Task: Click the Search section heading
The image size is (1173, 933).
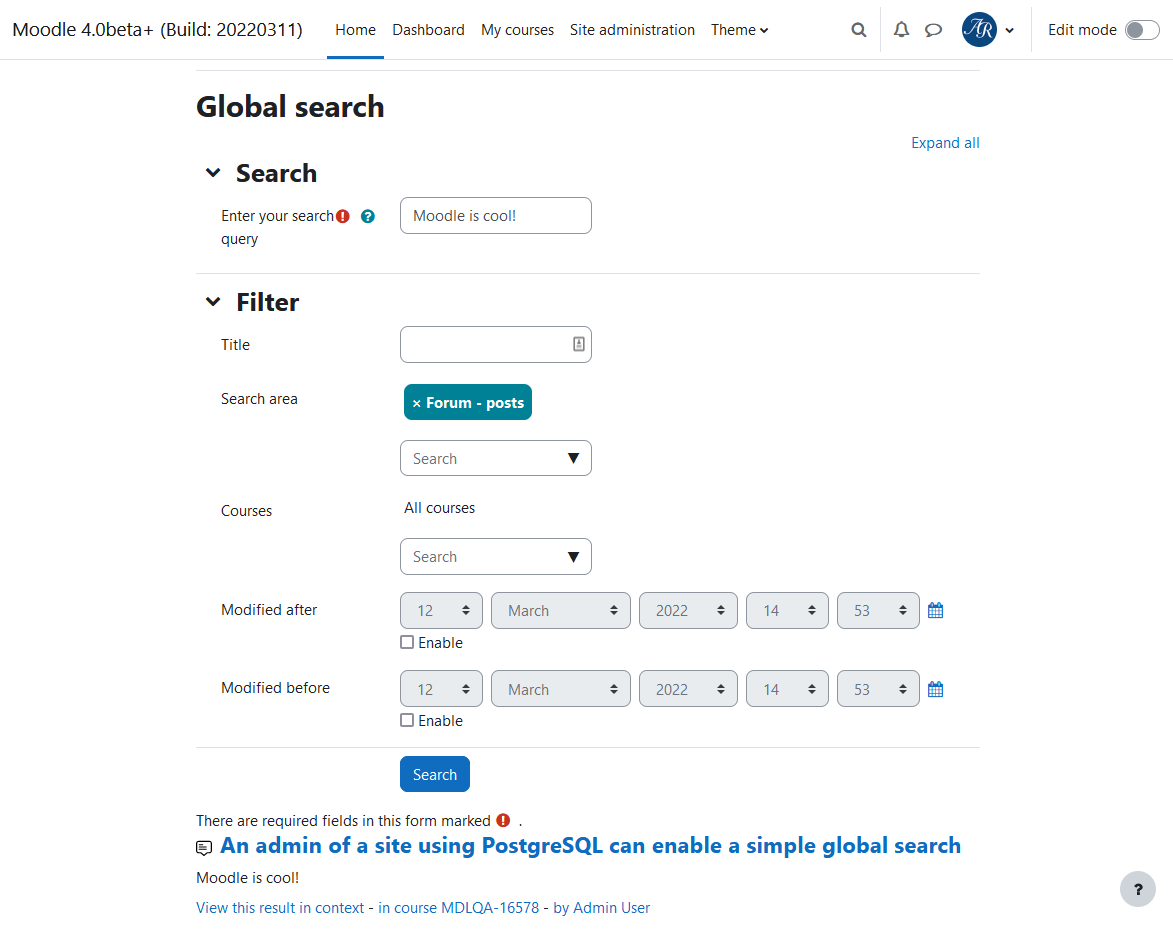Action: [276, 173]
